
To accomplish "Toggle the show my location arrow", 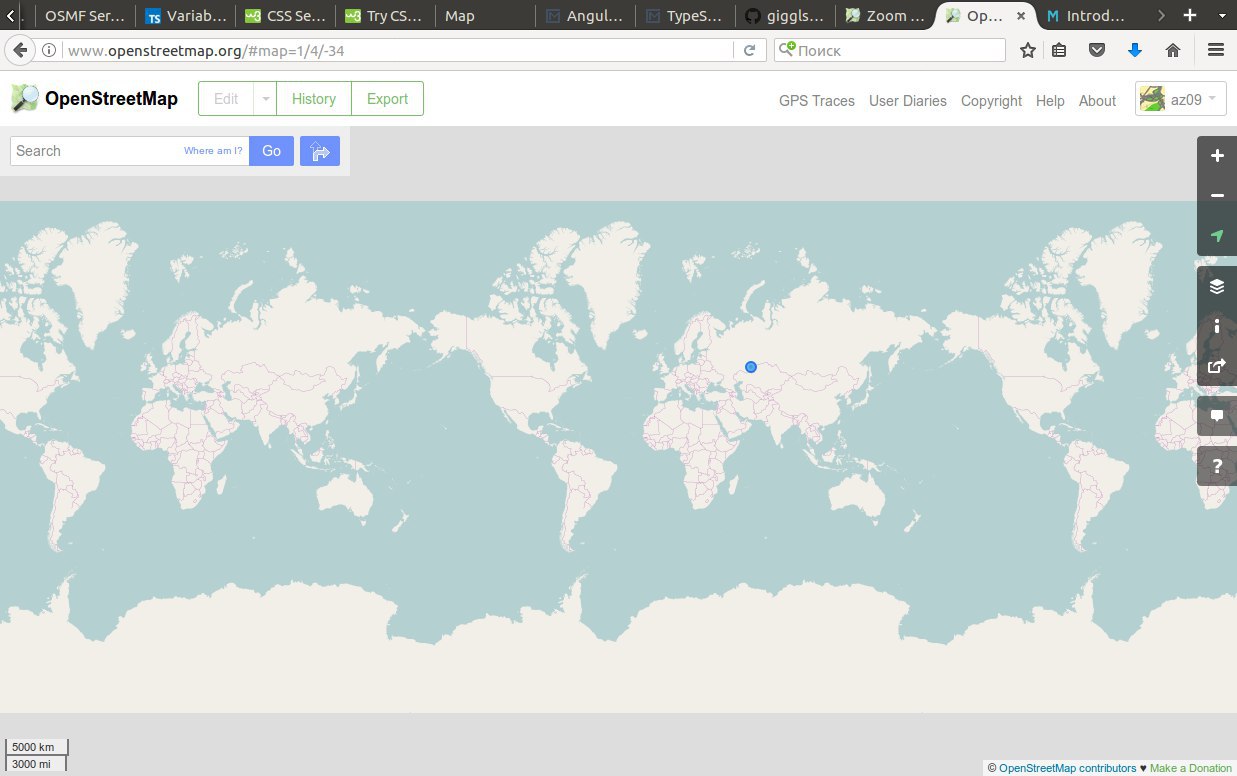I will pos(1217,236).
